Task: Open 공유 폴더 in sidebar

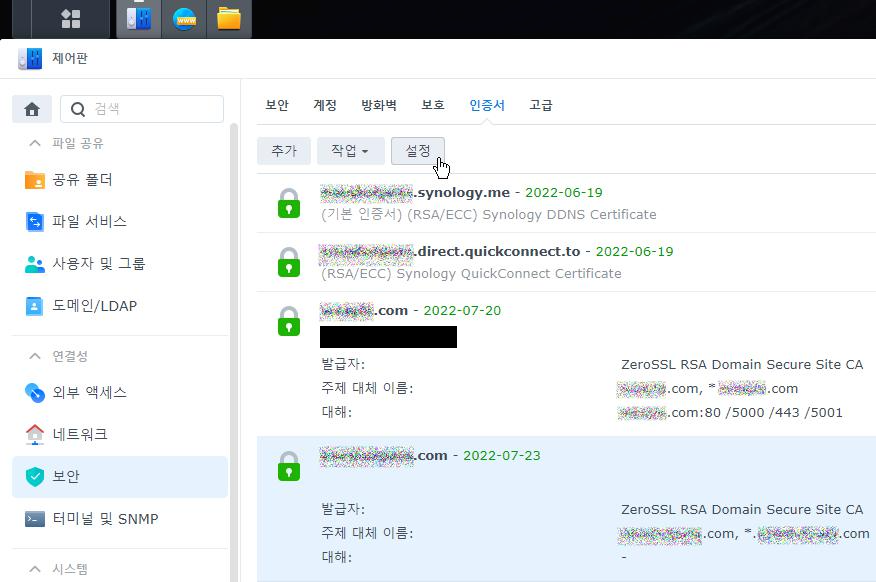Action: (120, 180)
